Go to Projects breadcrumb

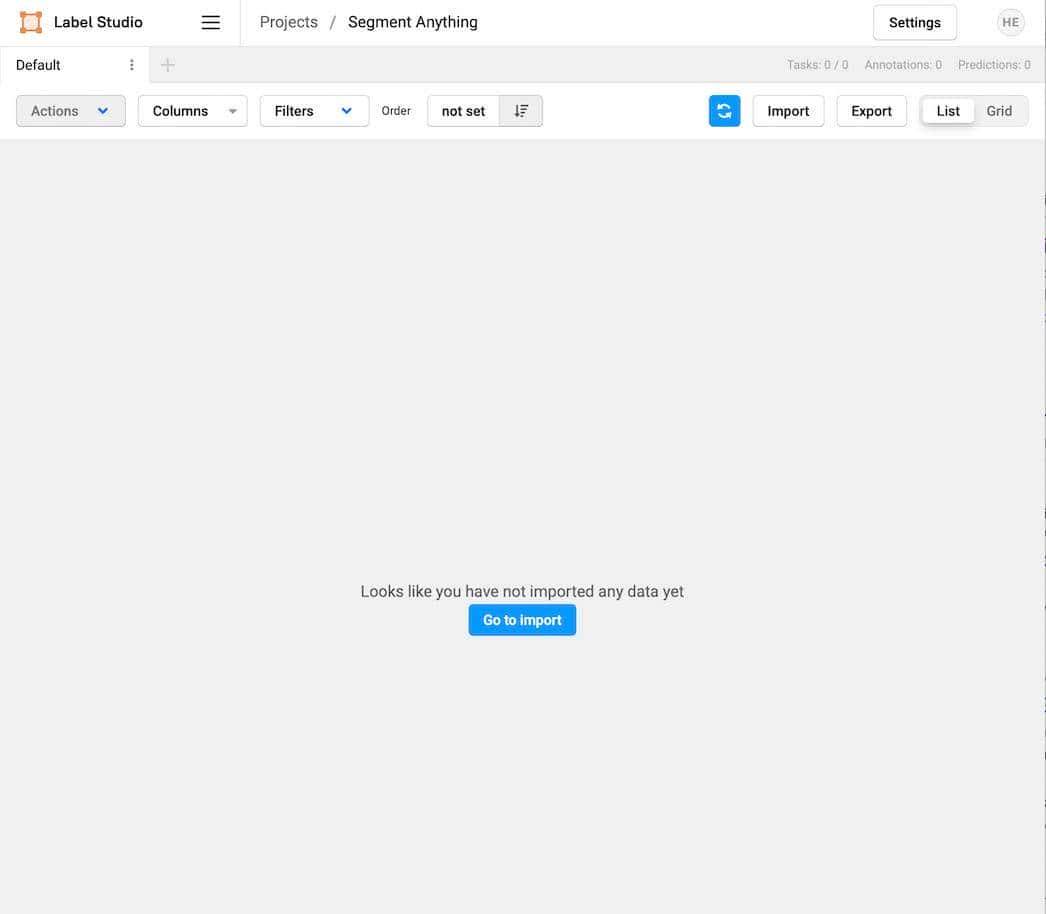289,22
